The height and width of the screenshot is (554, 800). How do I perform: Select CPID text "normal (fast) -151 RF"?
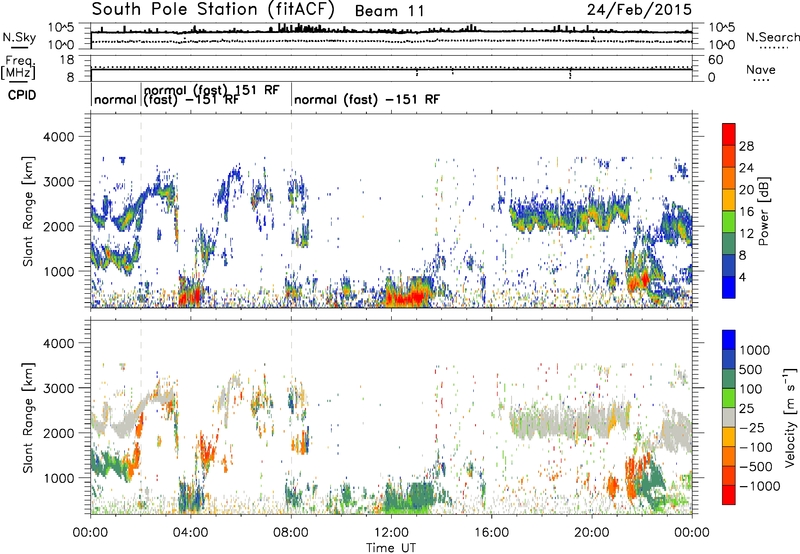tap(367, 99)
